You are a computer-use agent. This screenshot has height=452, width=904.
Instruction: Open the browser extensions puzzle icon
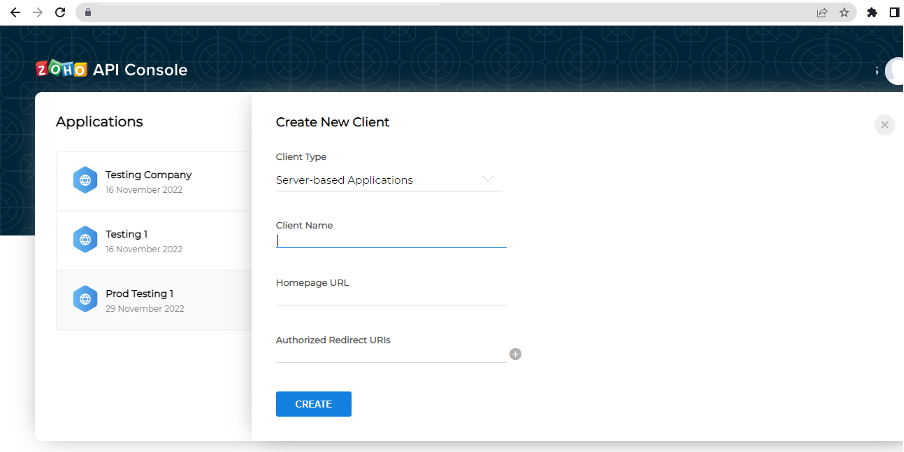pos(872,12)
